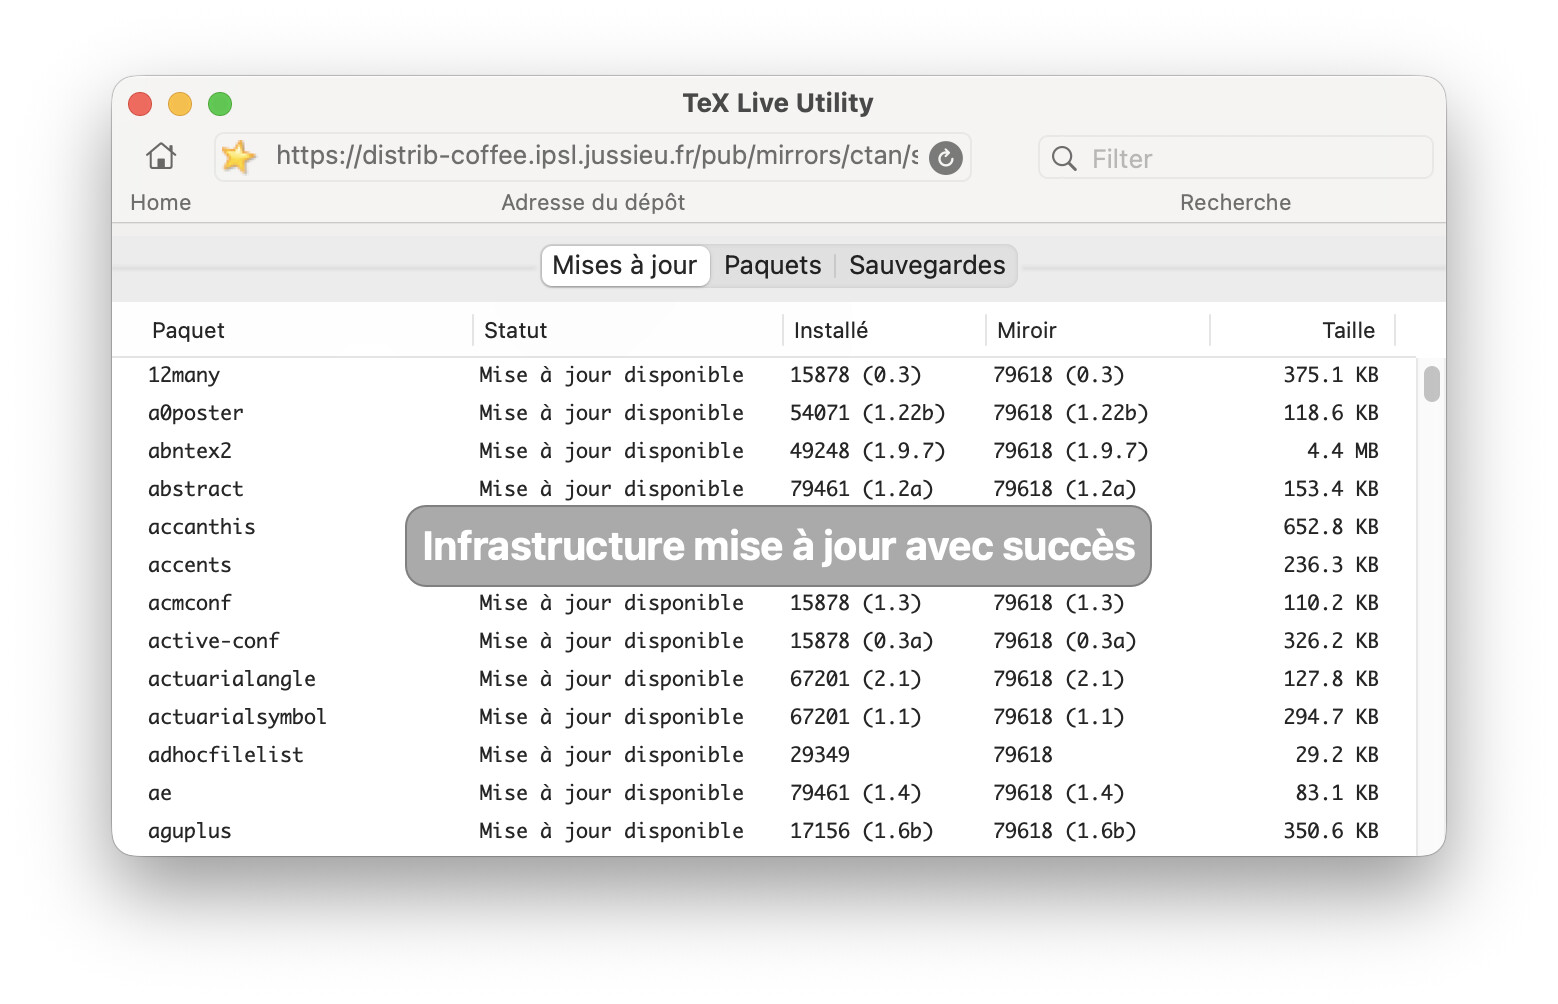
Task: Click mirror version 79618 (1.2a)
Action: click(1064, 489)
